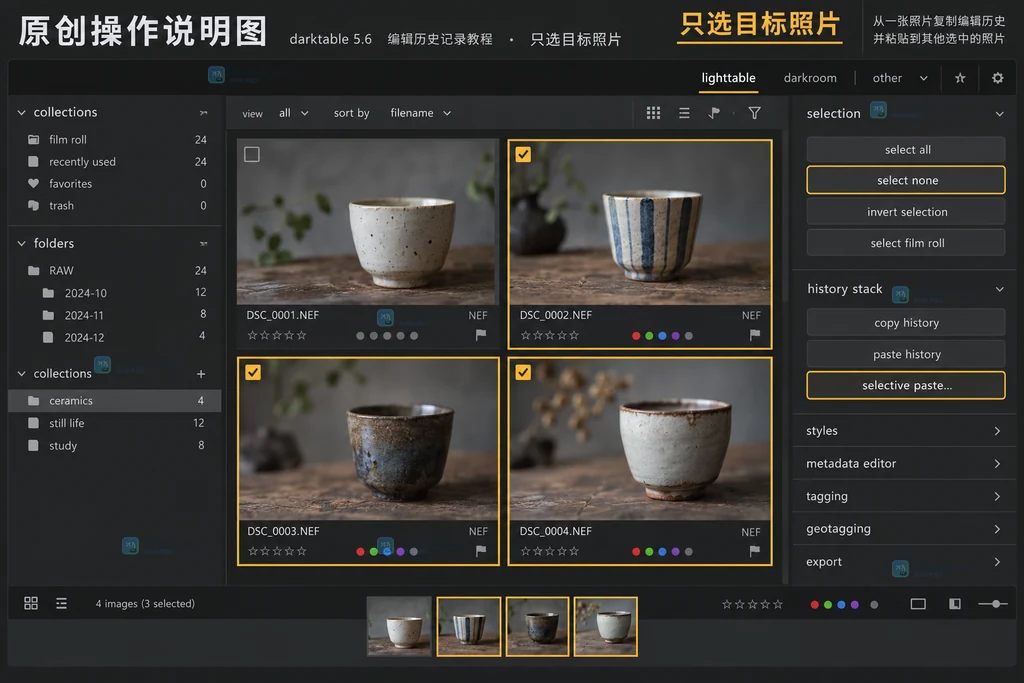Open the film roll entry

pyautogui.click(x=116, y=140)
